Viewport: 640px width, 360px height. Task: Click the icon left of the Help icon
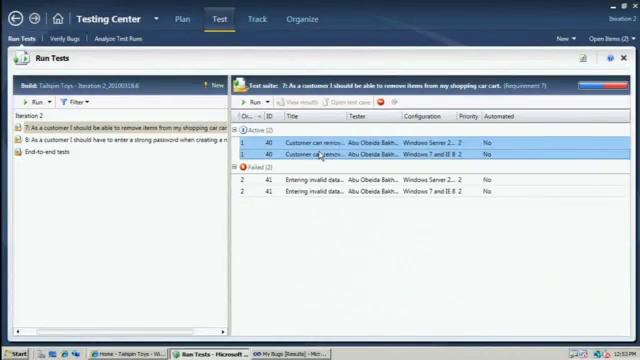coord(583,58)
